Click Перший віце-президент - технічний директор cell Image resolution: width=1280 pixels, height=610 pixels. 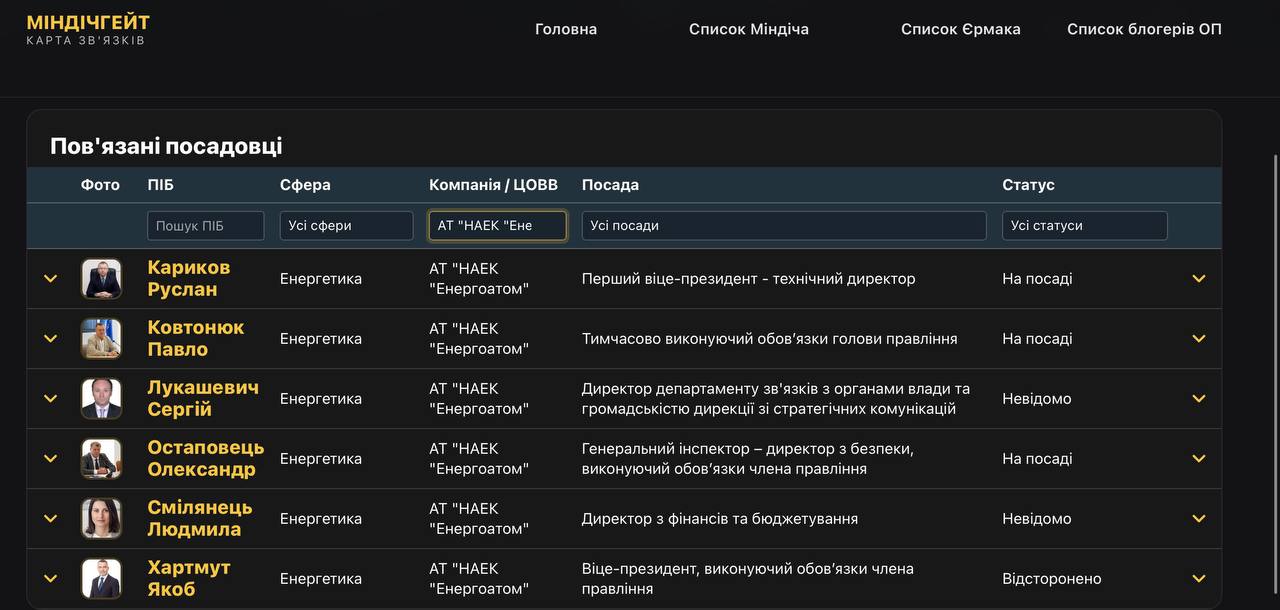[x=748, y=279]
